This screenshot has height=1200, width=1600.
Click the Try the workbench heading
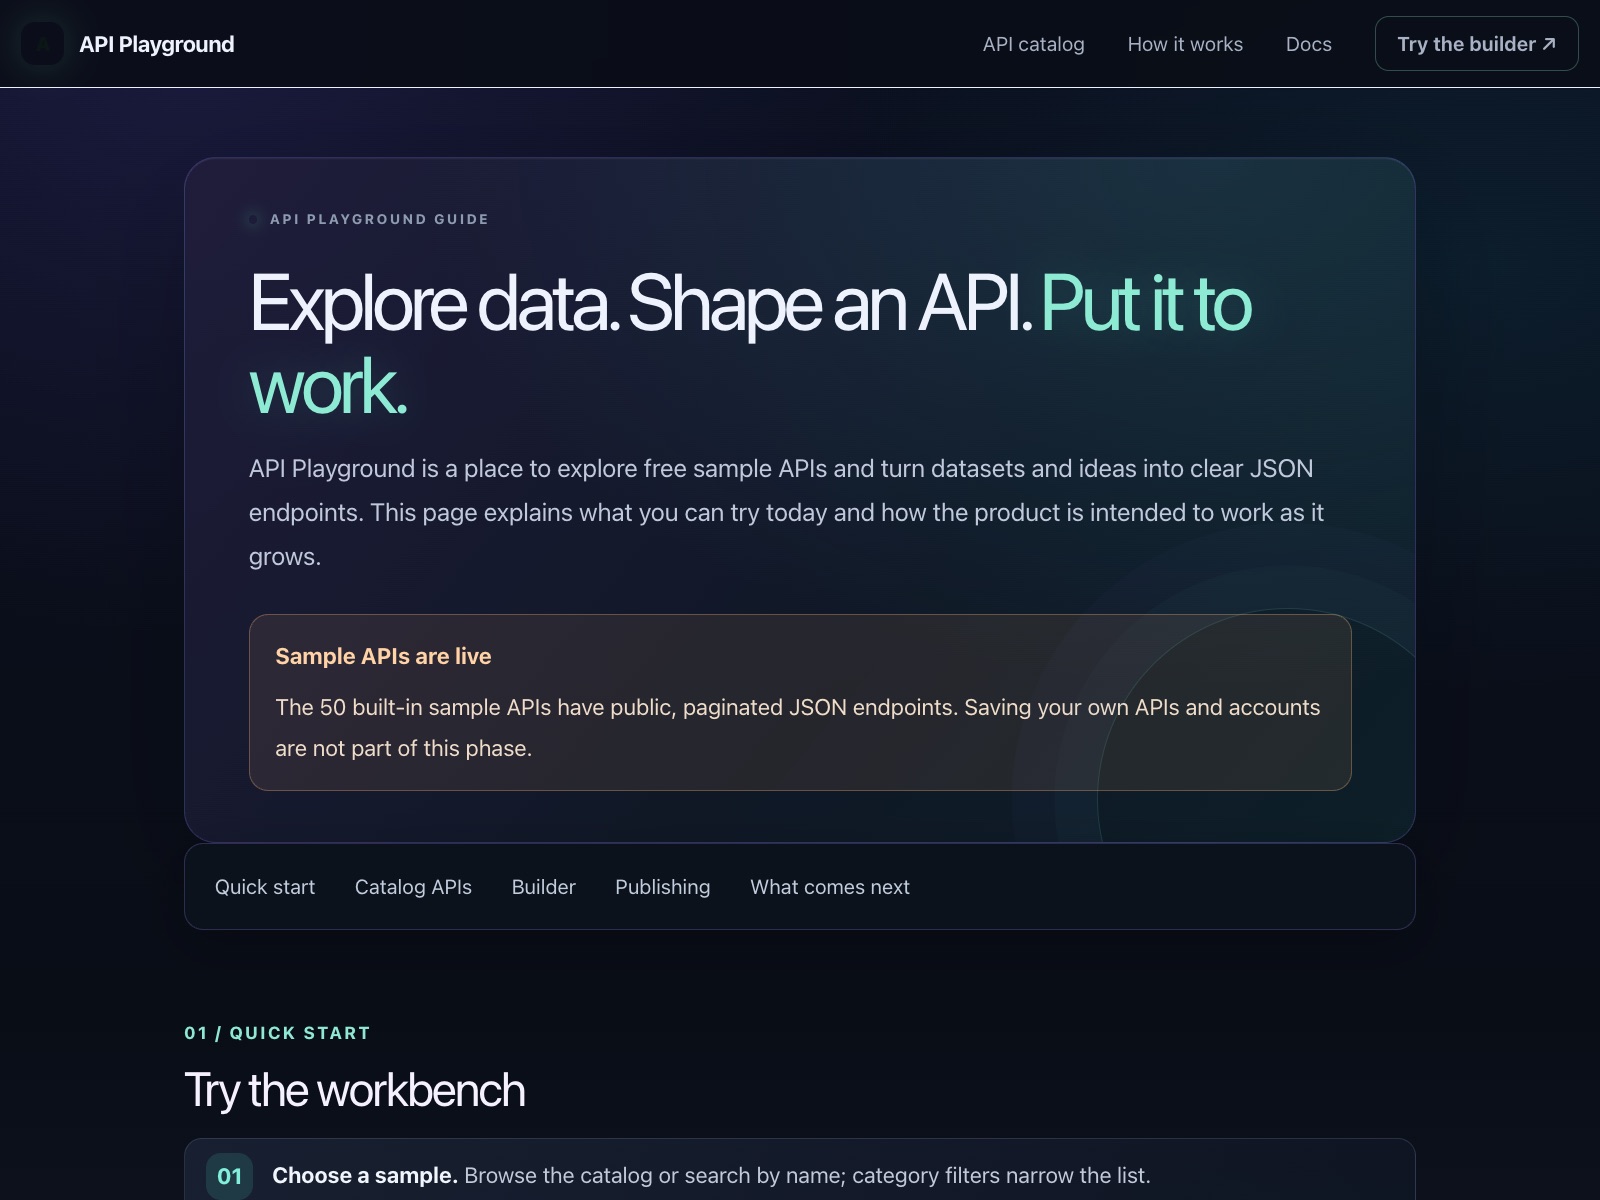tap(354, 1090)
